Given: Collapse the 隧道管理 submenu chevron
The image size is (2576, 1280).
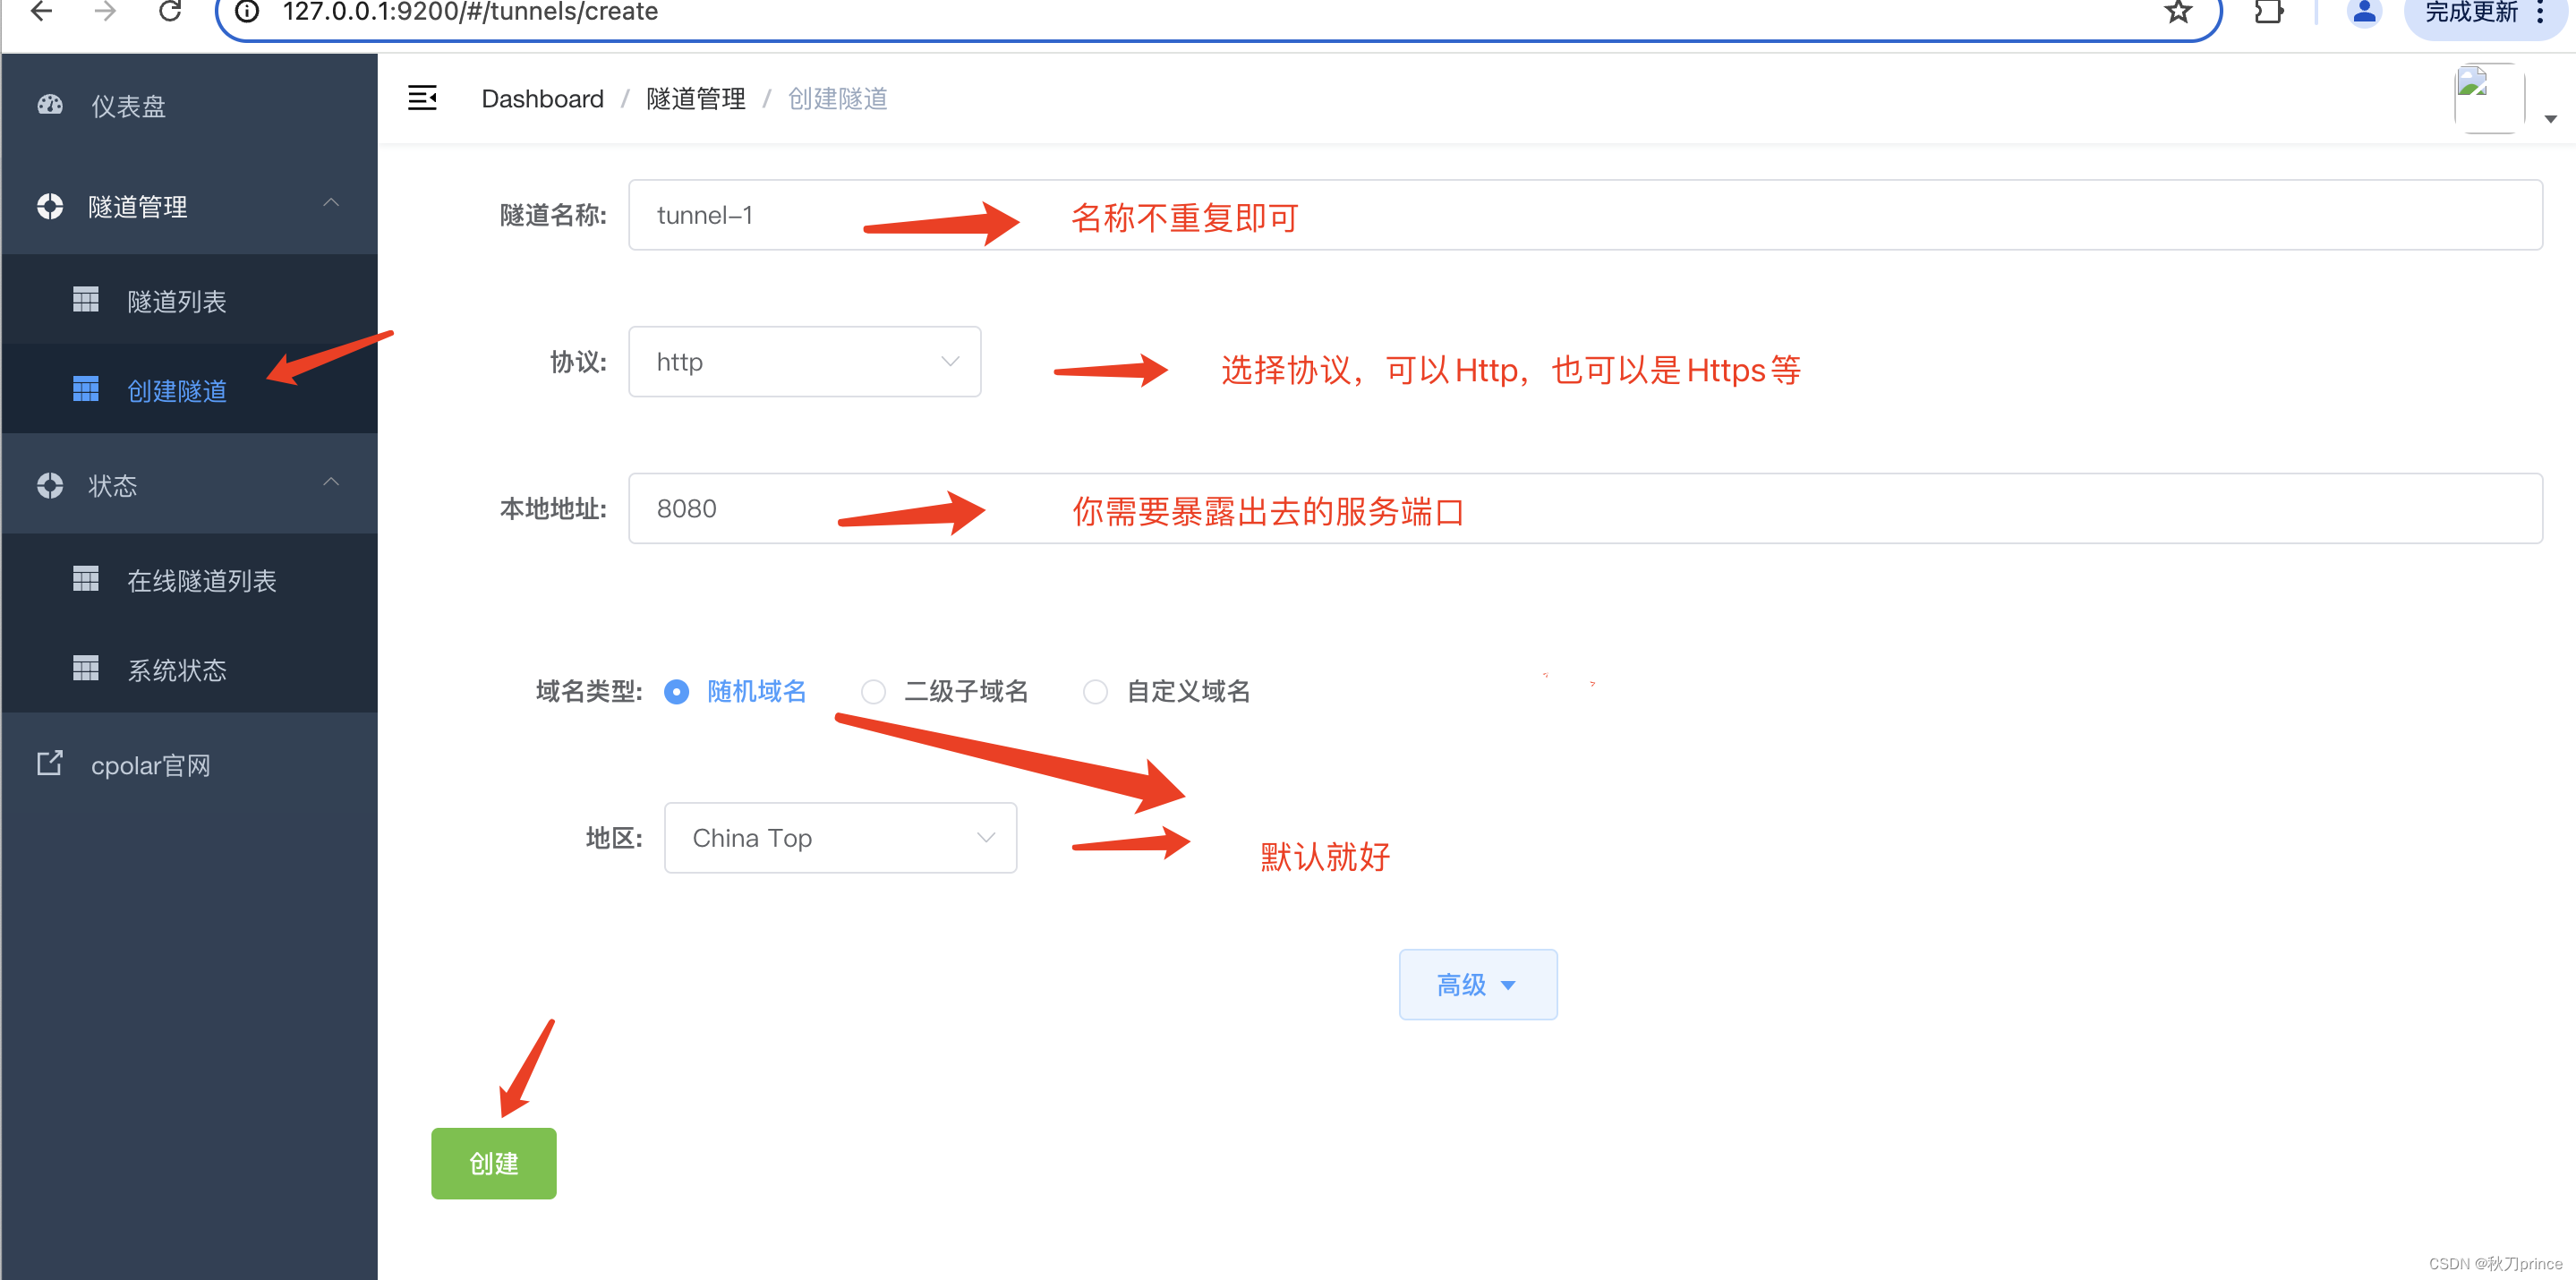Looking at the screenshot, I should [x=331, y=204].
